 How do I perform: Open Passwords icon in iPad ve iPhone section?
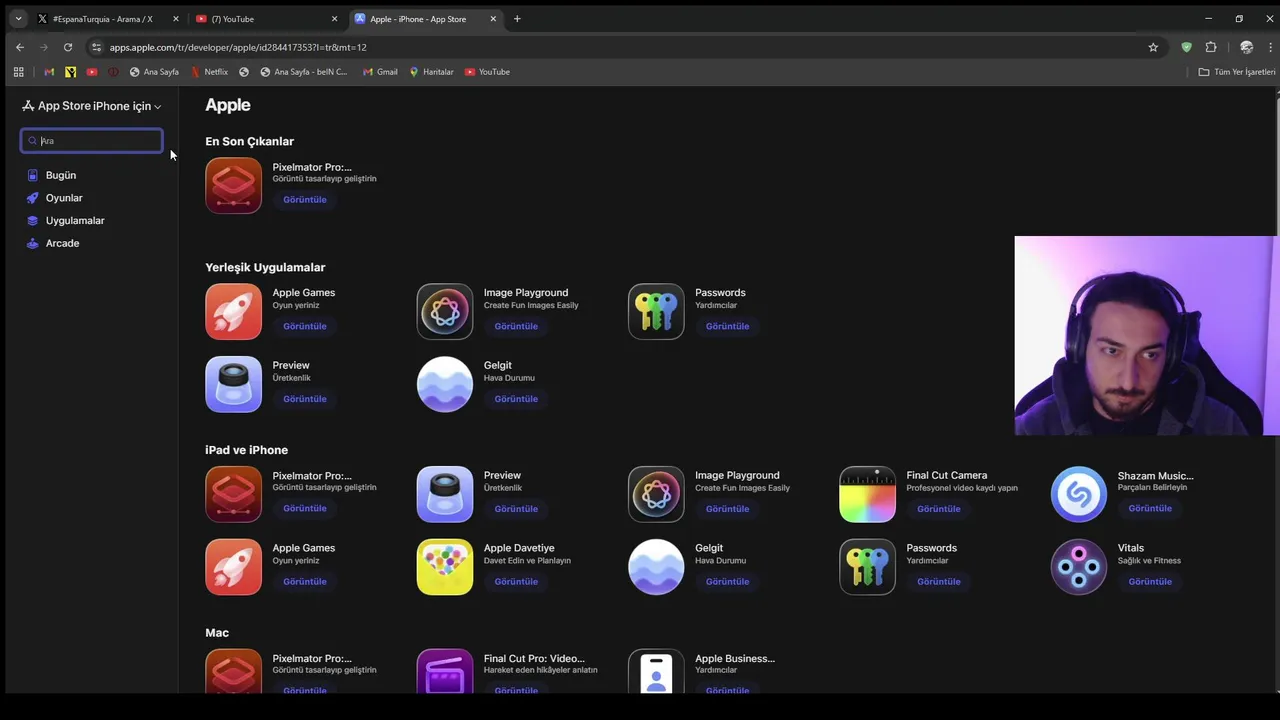(867, 567)
